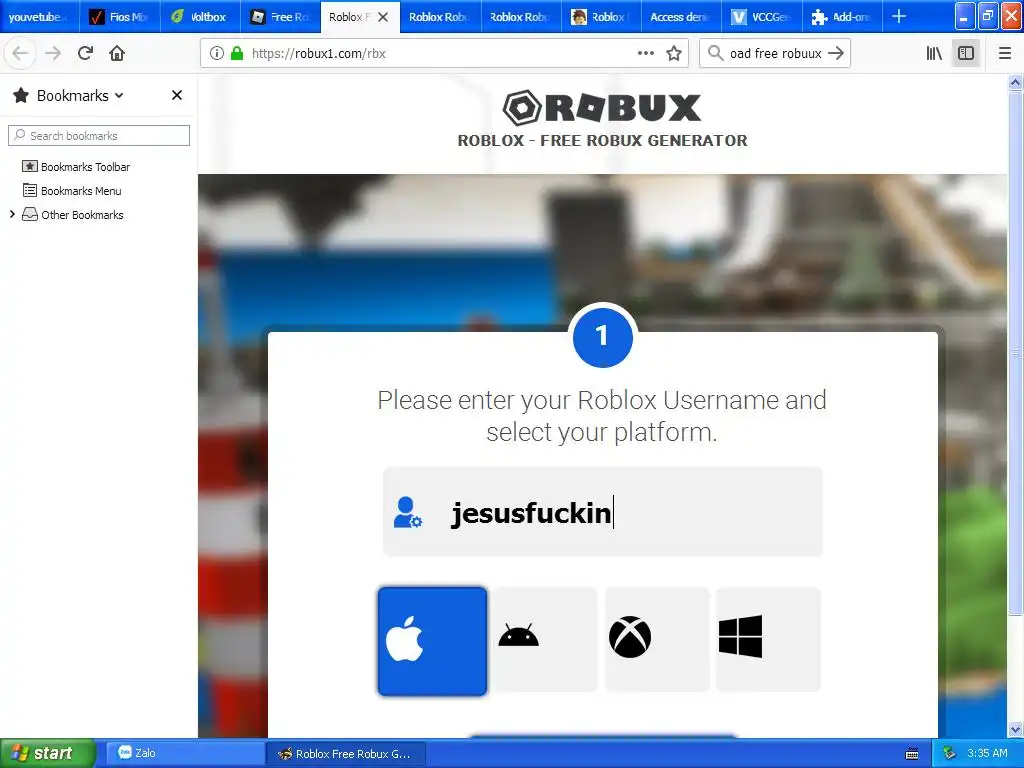
Task: Click the vertical scrollbar thumb
Action: [x=1015, y=353]
